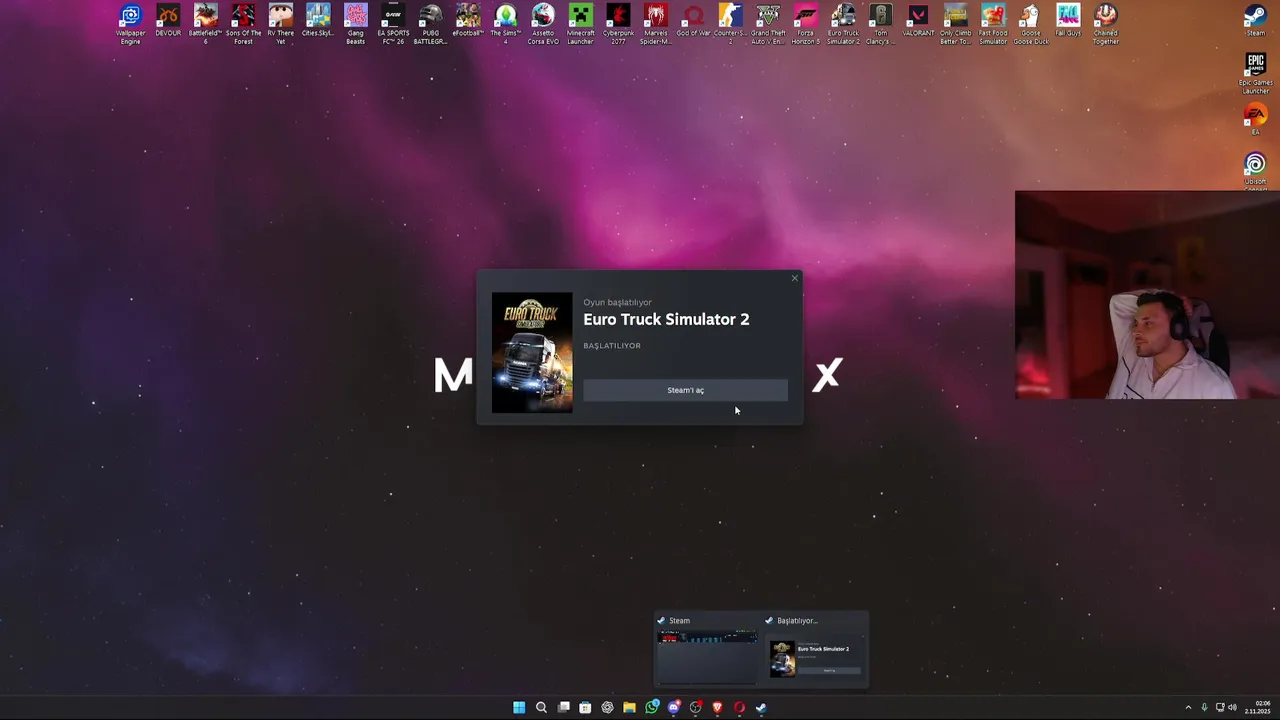Select the Ubisoft Connect desktop icon
1280x720 pixels.
click(x=1255, y=170)
